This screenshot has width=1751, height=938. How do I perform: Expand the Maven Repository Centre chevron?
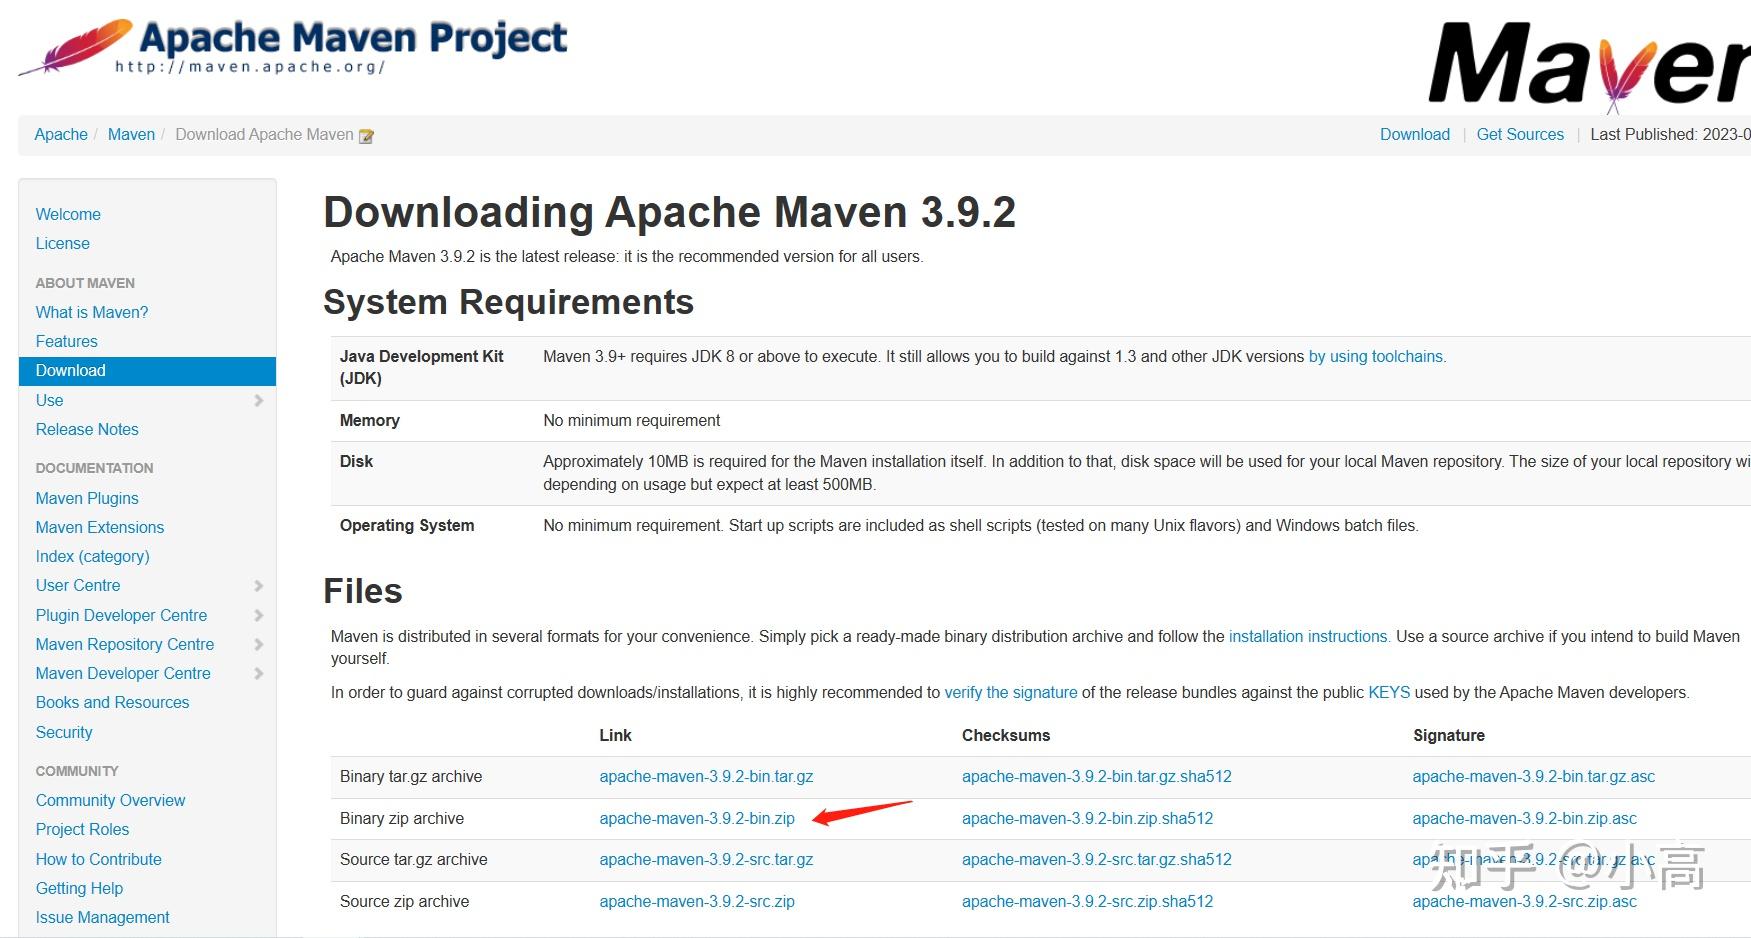(259, 644)
